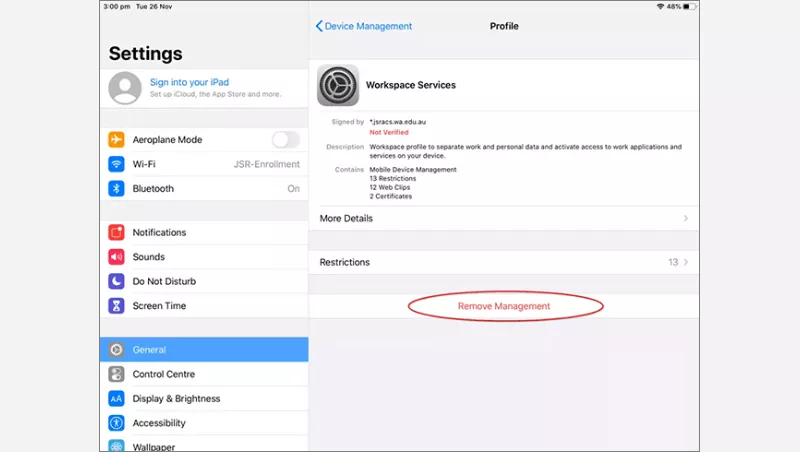Image resolution: width=800 pixels, height=452 pixels.
Task: Tap the 2 Certificates line
Action: pyautogui.click(x=391, y=196)
